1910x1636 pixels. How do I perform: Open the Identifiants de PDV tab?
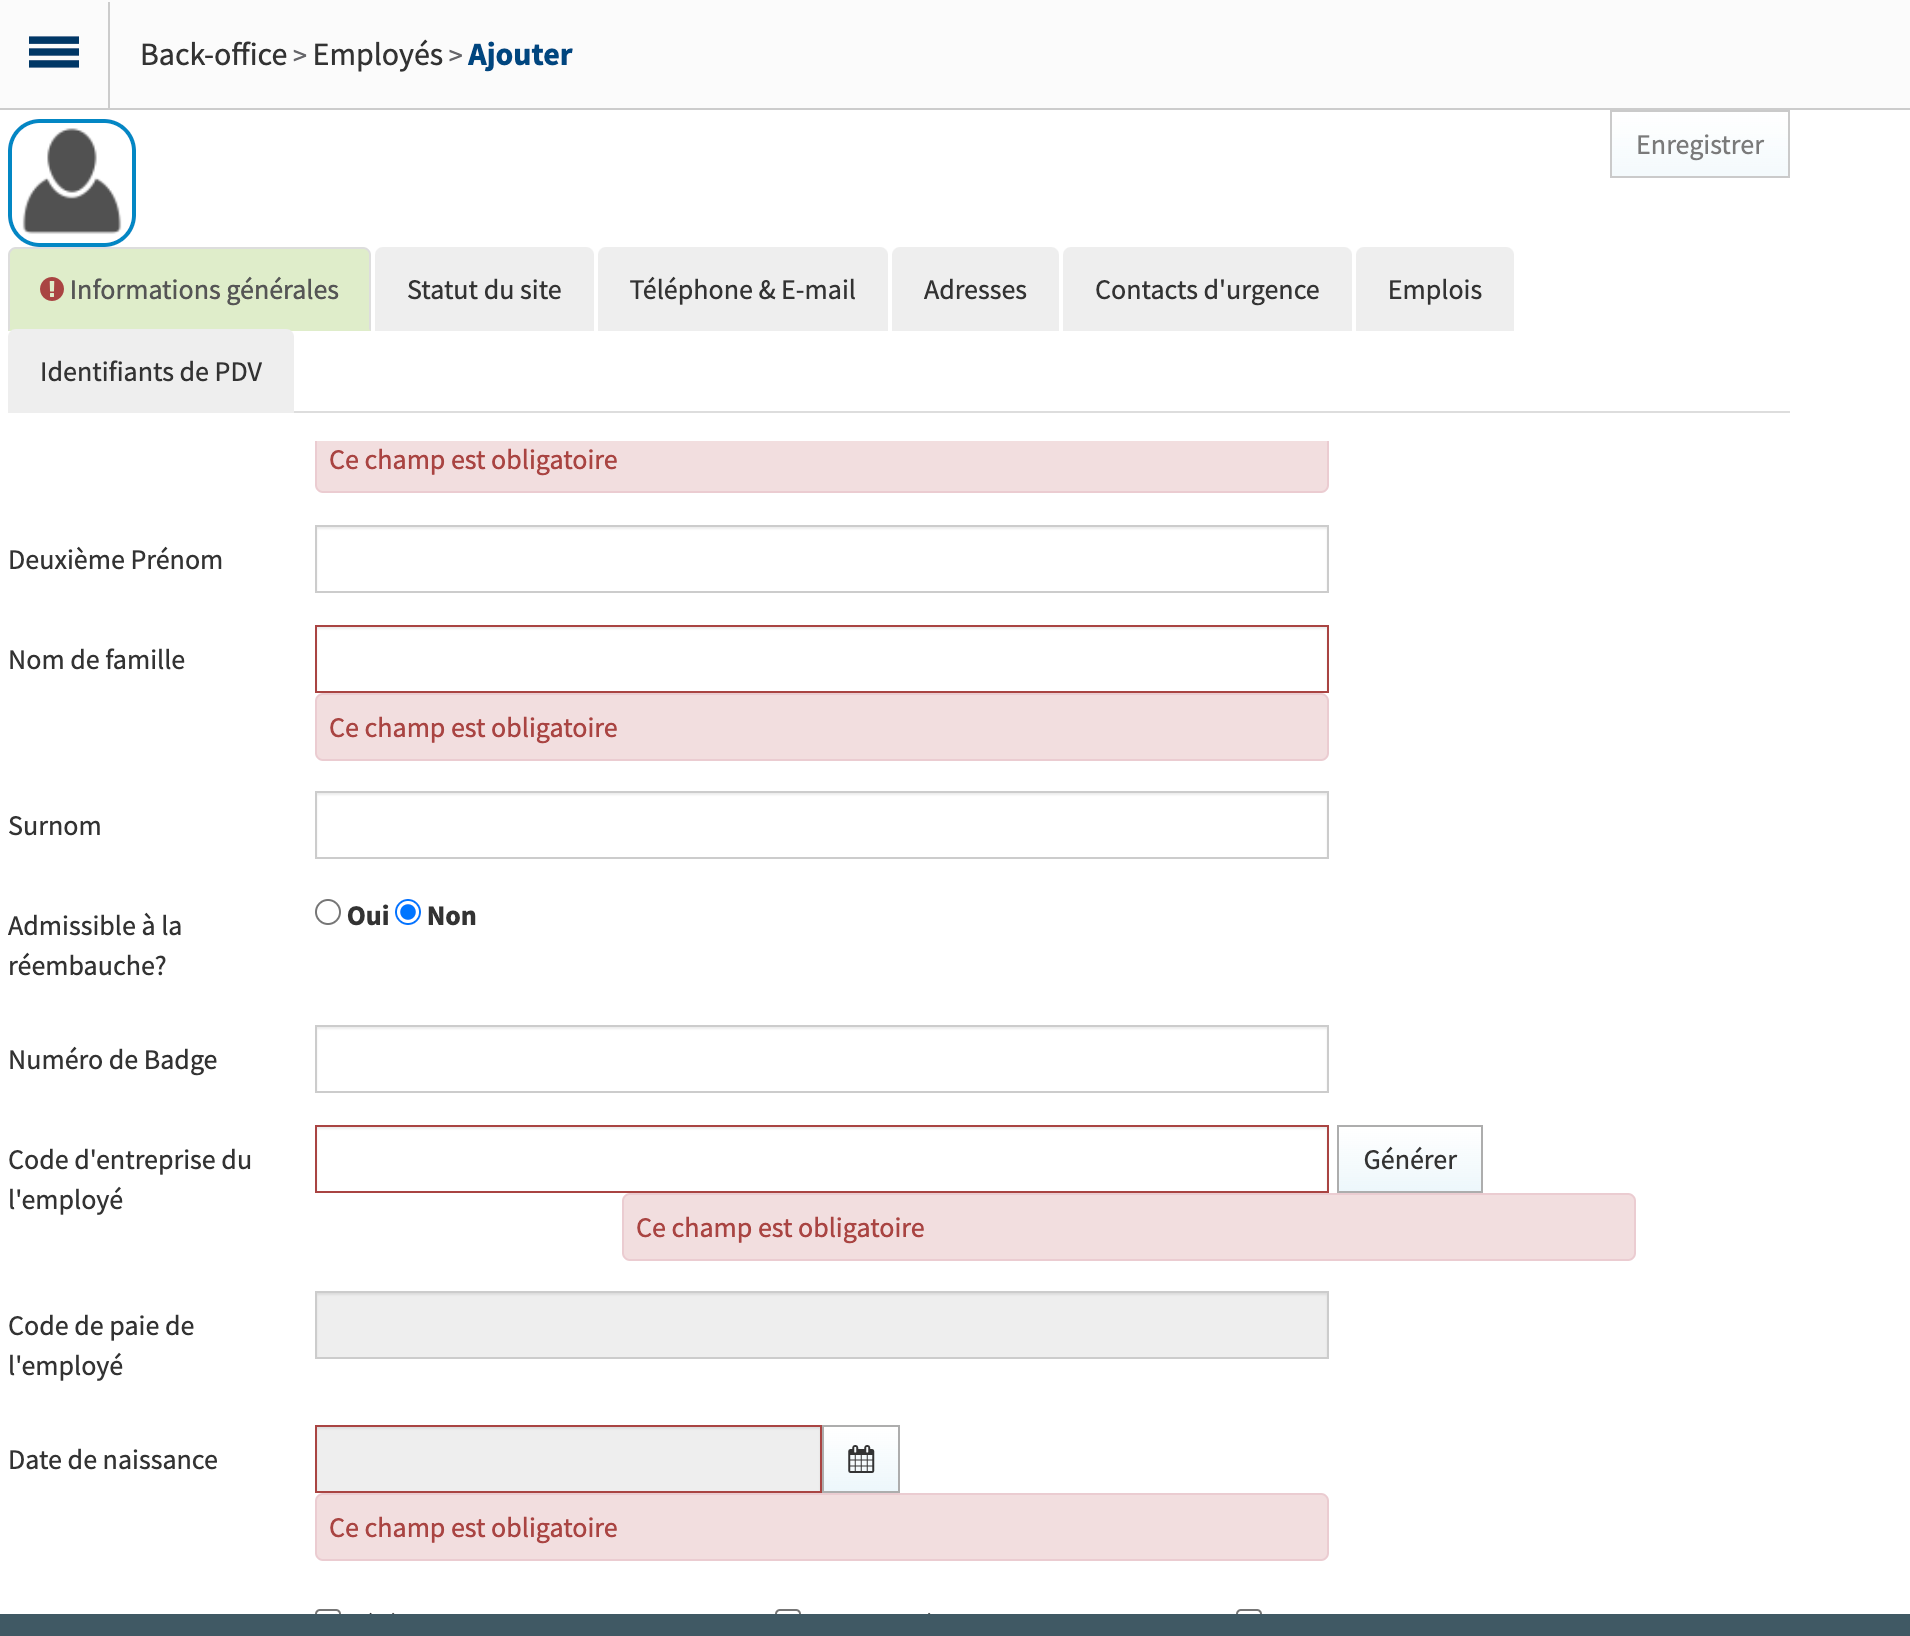pyautogui.click(x=150, y=371)
